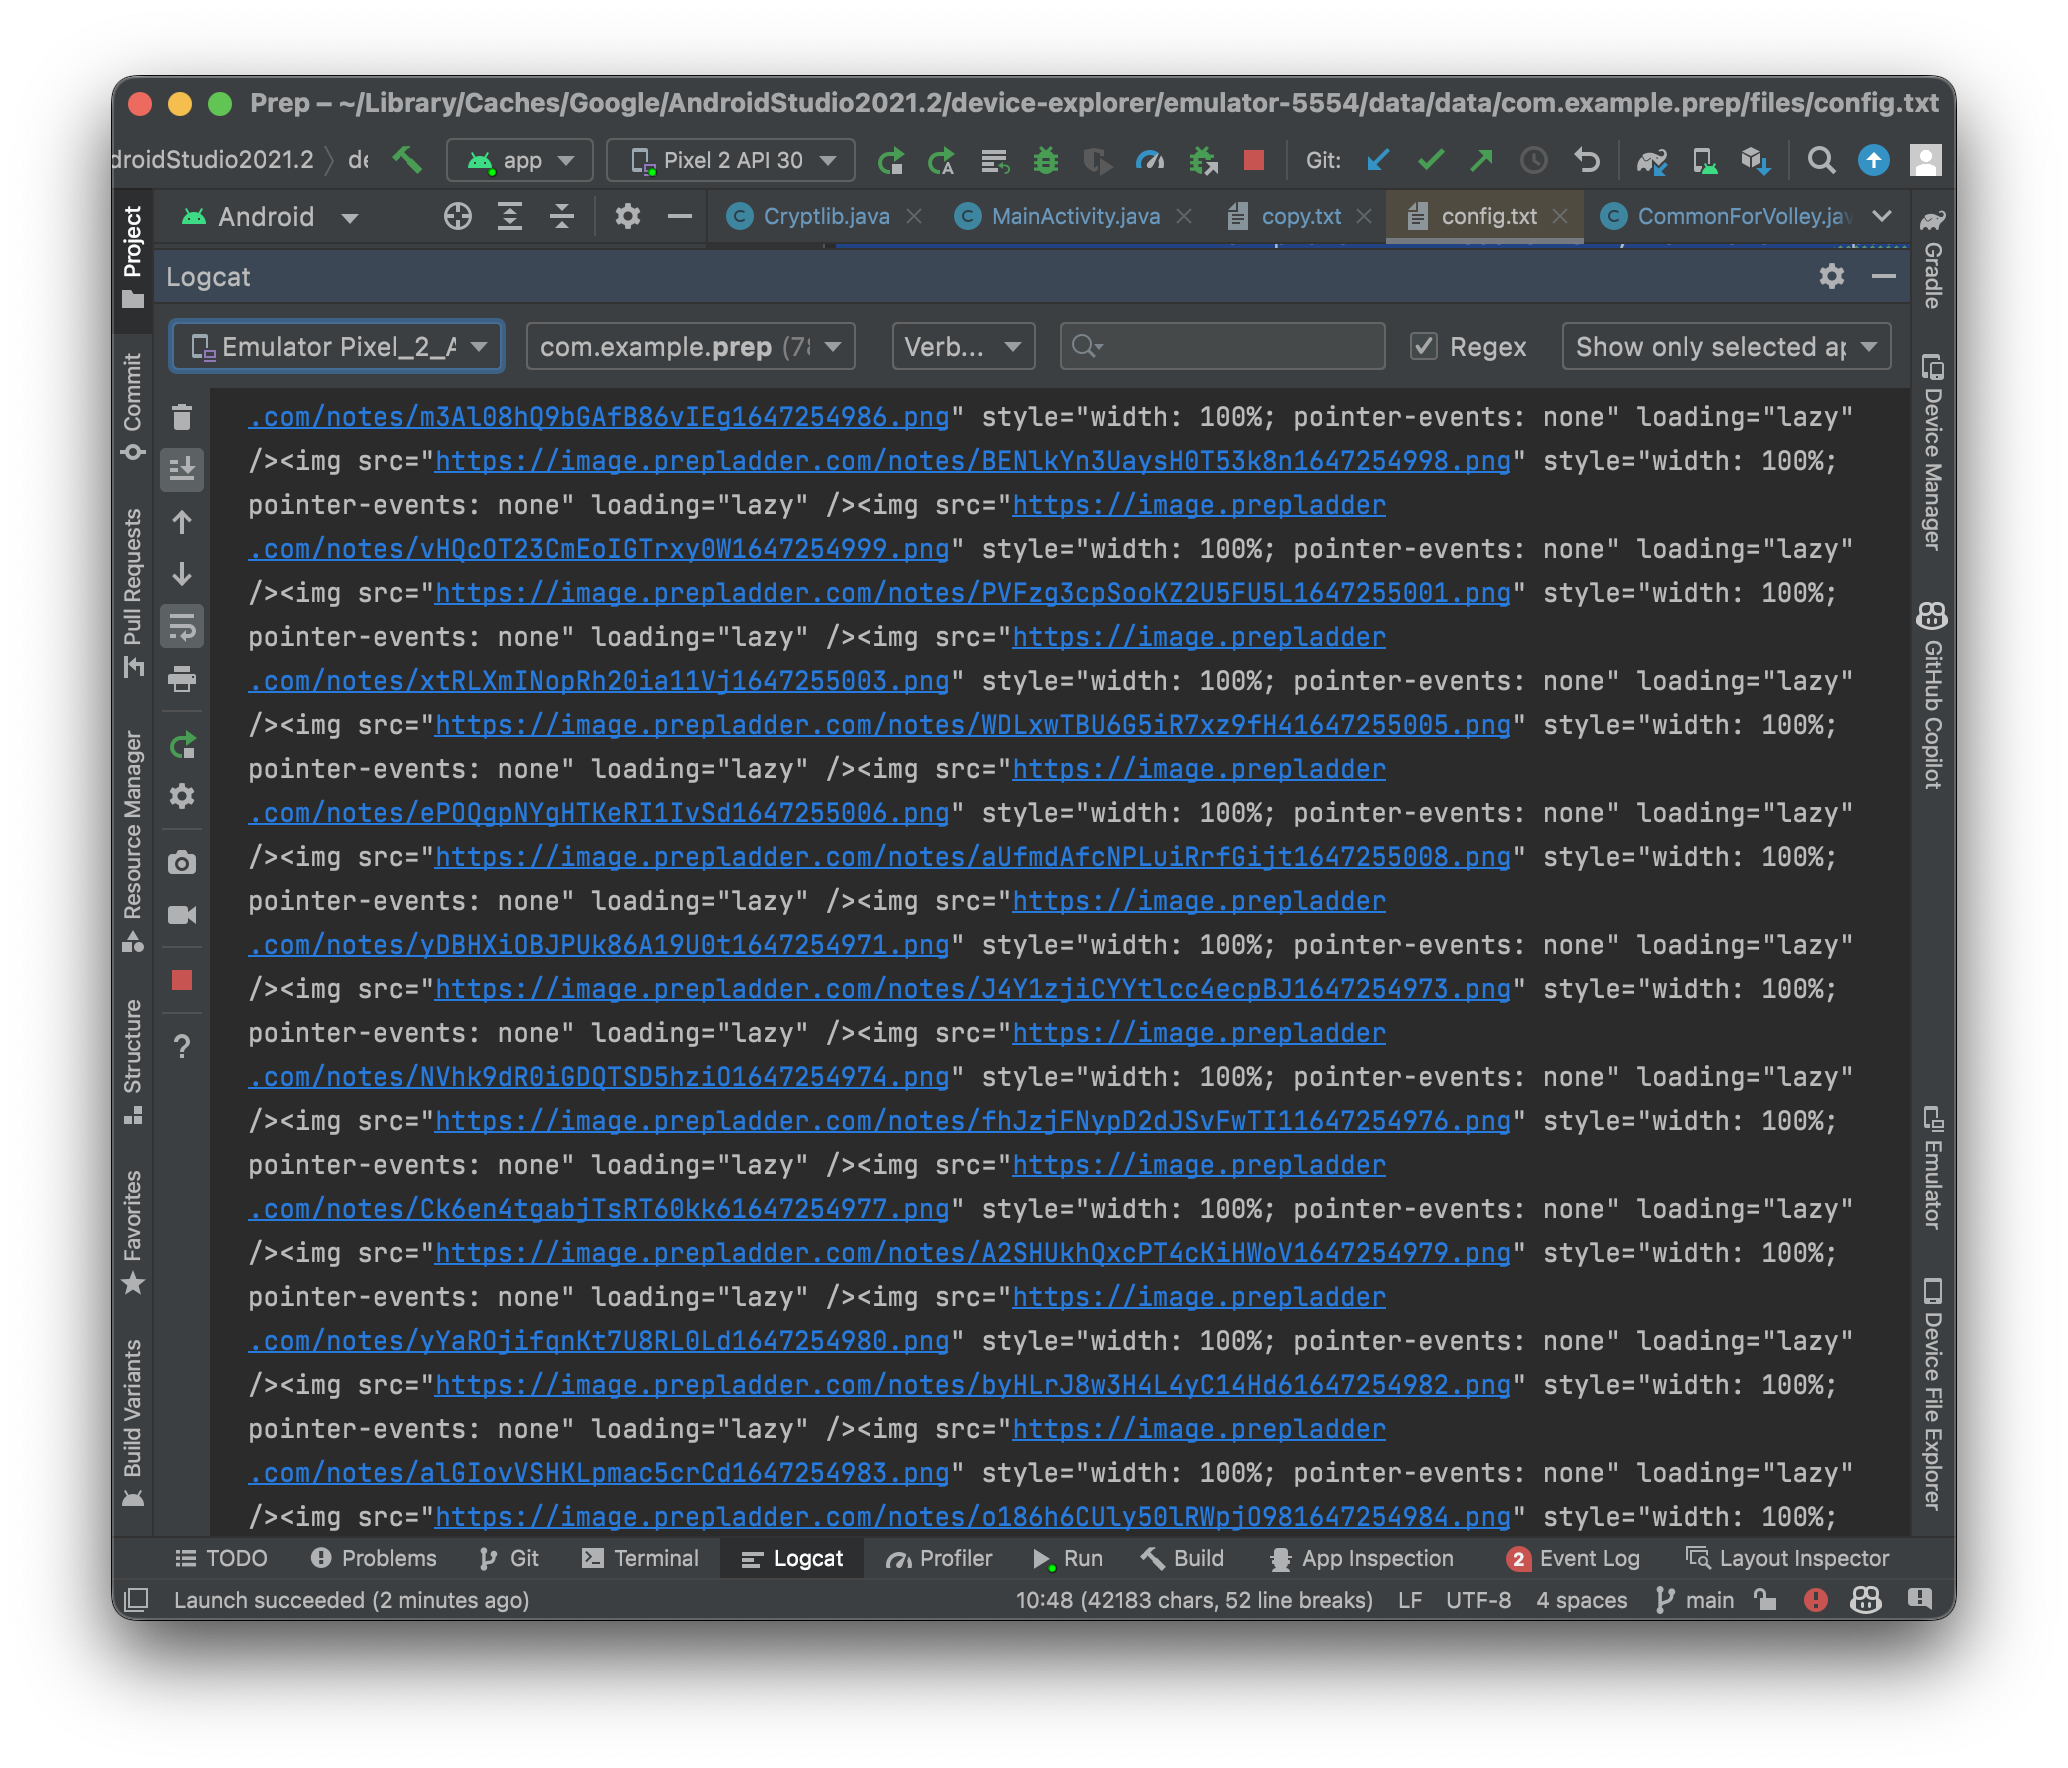
Task: Open the GitHub Copilot side panel
Action: [1932, 695]
